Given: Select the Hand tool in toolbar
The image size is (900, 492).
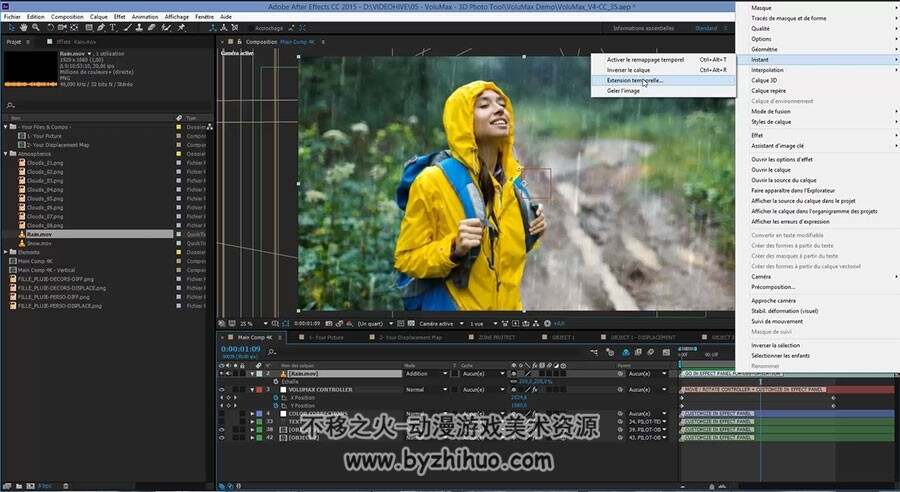Looking at the screenshot, I should click(x=24, y=28).
